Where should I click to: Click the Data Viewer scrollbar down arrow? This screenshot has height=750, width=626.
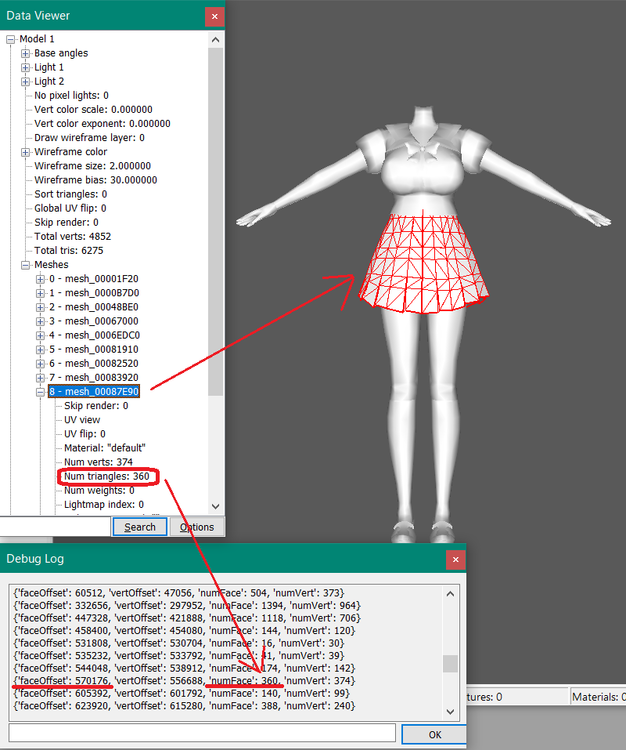coord(216,506)
